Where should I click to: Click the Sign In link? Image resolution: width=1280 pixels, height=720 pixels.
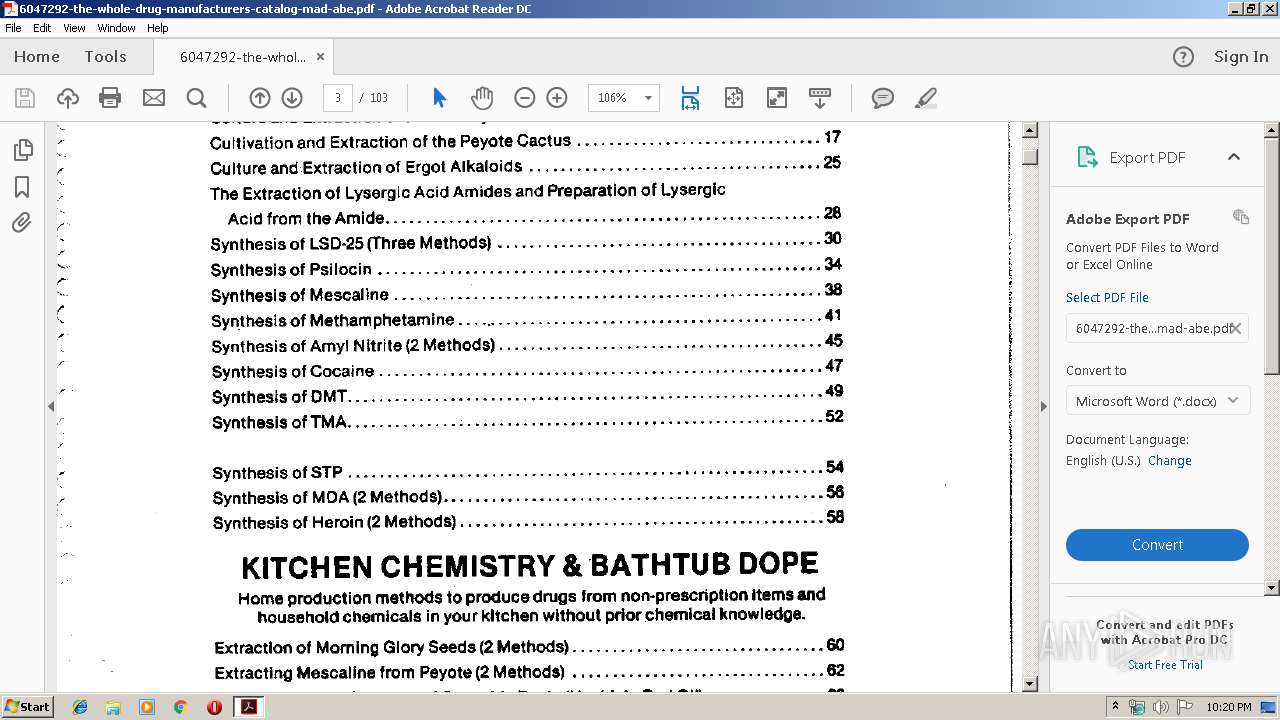[1241, 57]
